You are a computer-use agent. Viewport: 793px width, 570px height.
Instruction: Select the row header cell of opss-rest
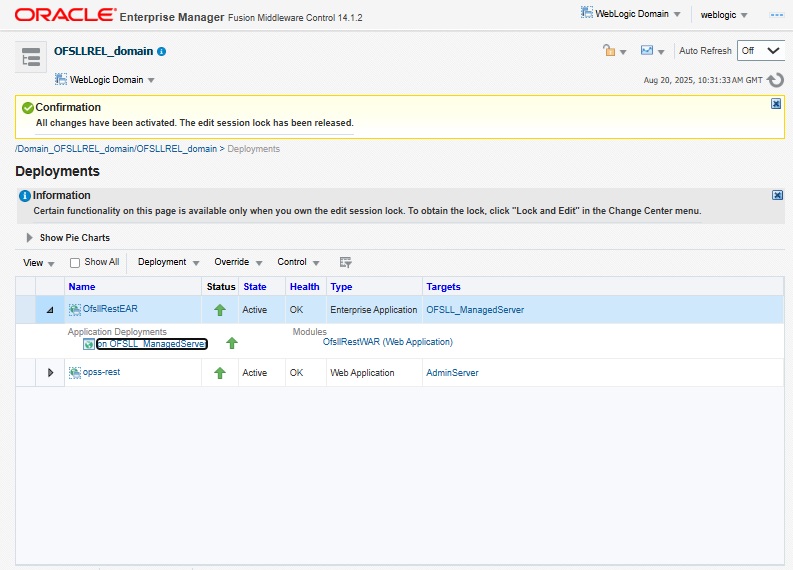tap(25, 373)
